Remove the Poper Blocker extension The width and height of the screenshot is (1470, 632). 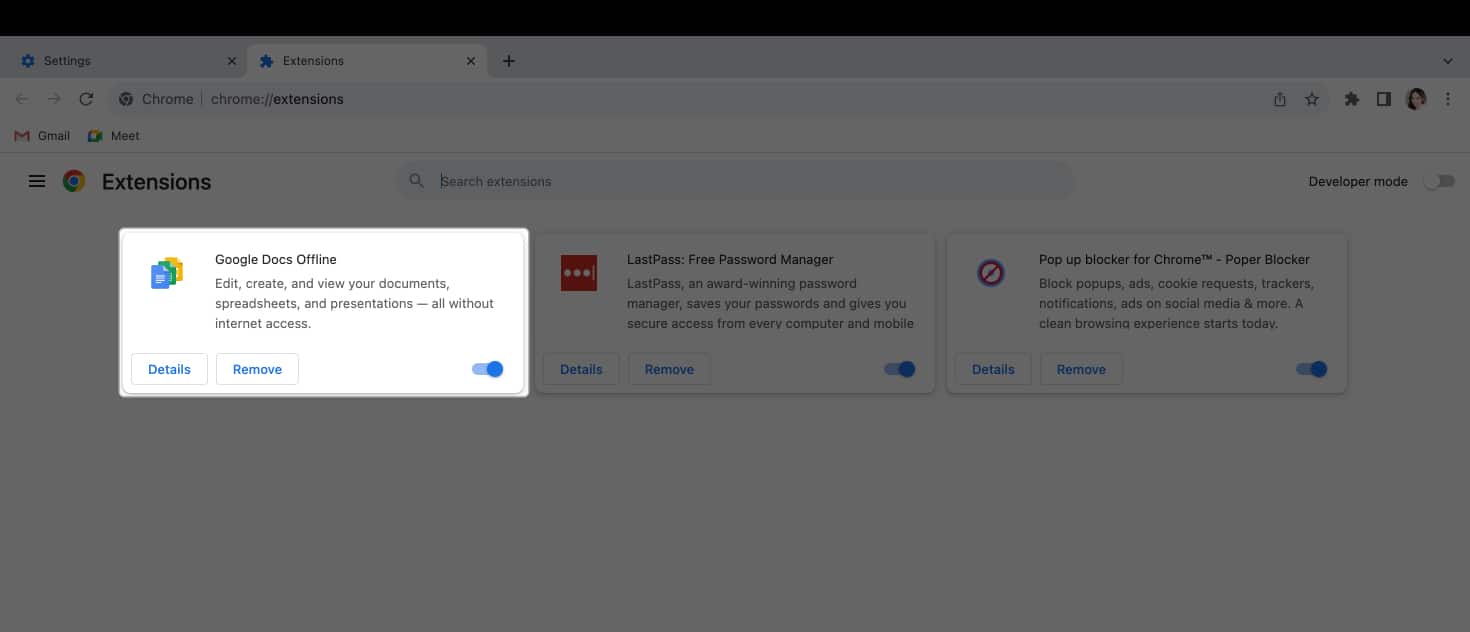[1081, 369]
